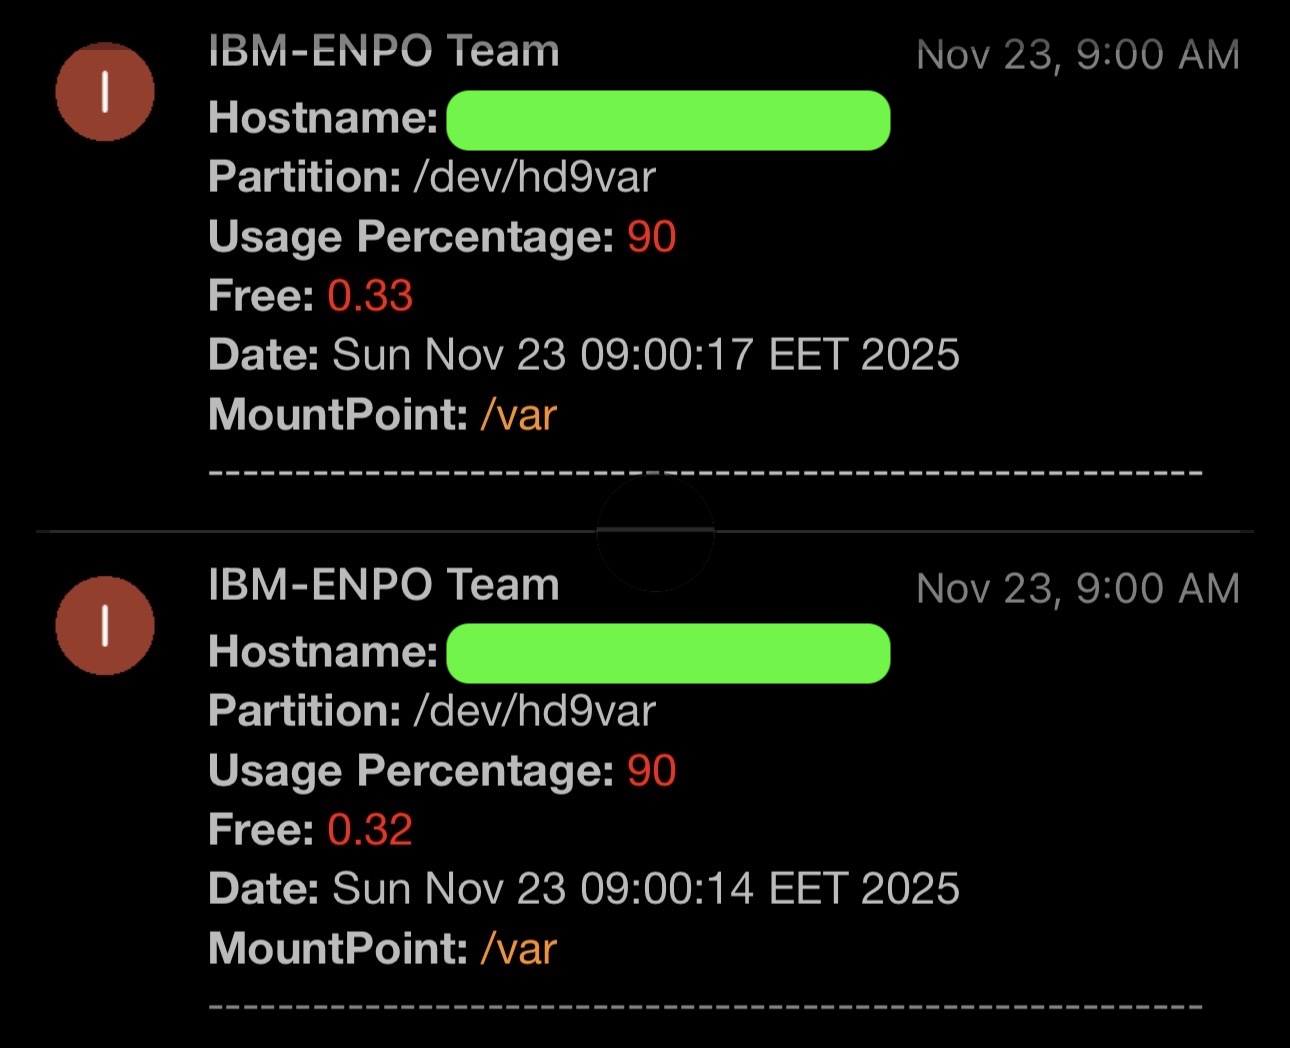Click the red Free value 0.32
1290x1048 pixels.
tap(370, 830)
